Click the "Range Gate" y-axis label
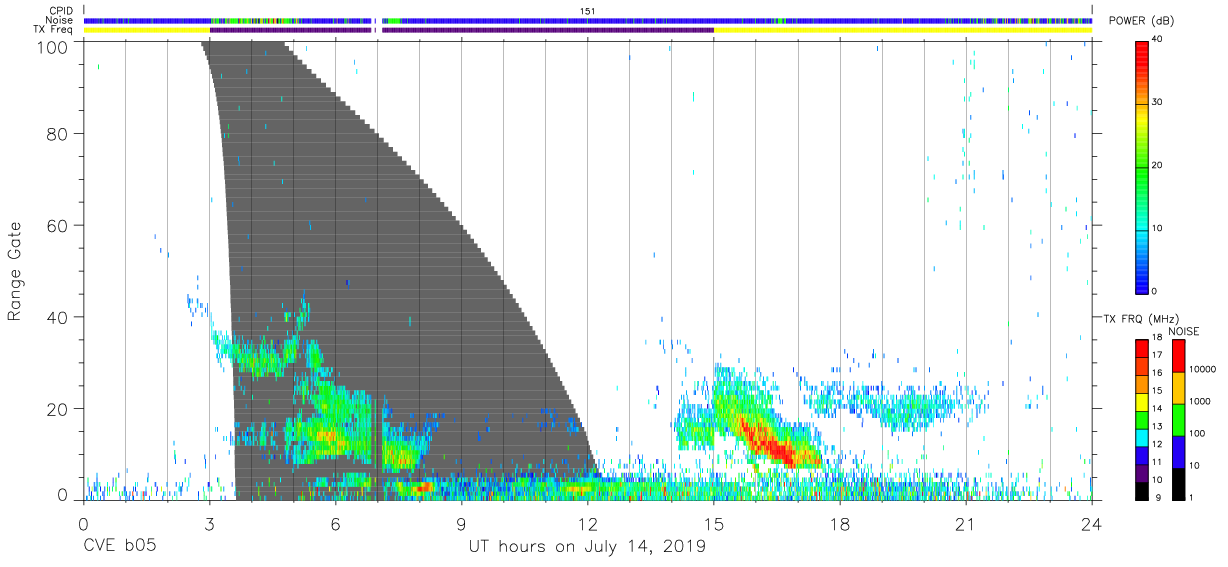 [x=15, y=270]
